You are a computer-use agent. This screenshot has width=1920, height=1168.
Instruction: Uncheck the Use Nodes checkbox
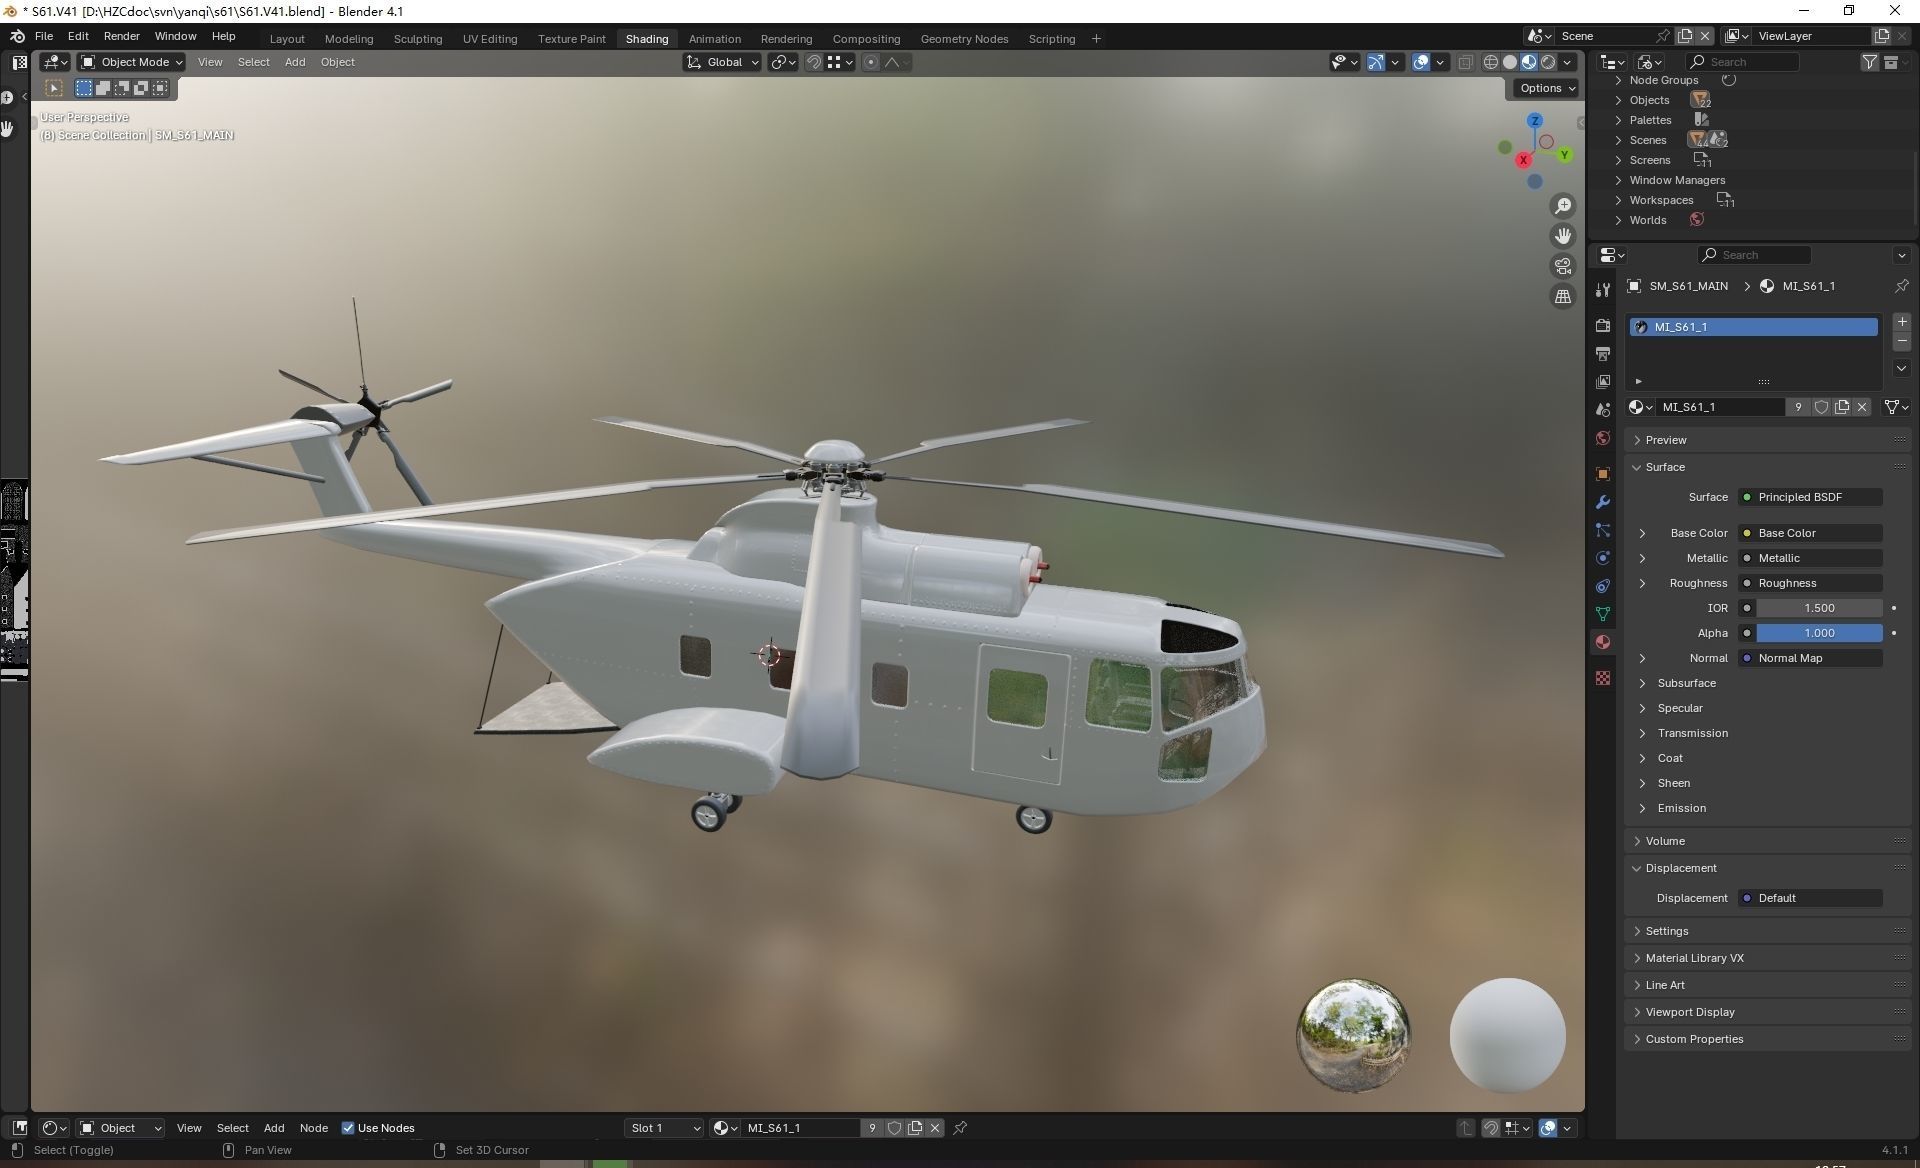348,1128
